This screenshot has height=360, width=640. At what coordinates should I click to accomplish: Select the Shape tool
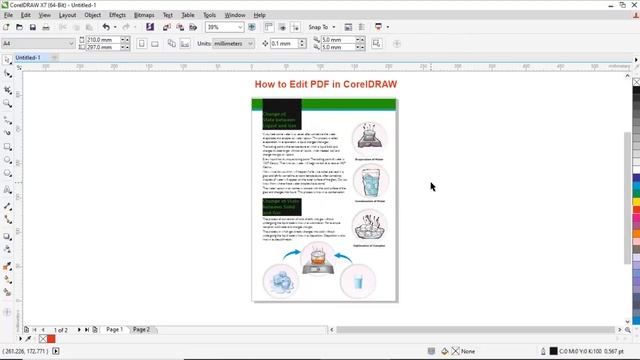pyautogui.click(x=7, y=74)
